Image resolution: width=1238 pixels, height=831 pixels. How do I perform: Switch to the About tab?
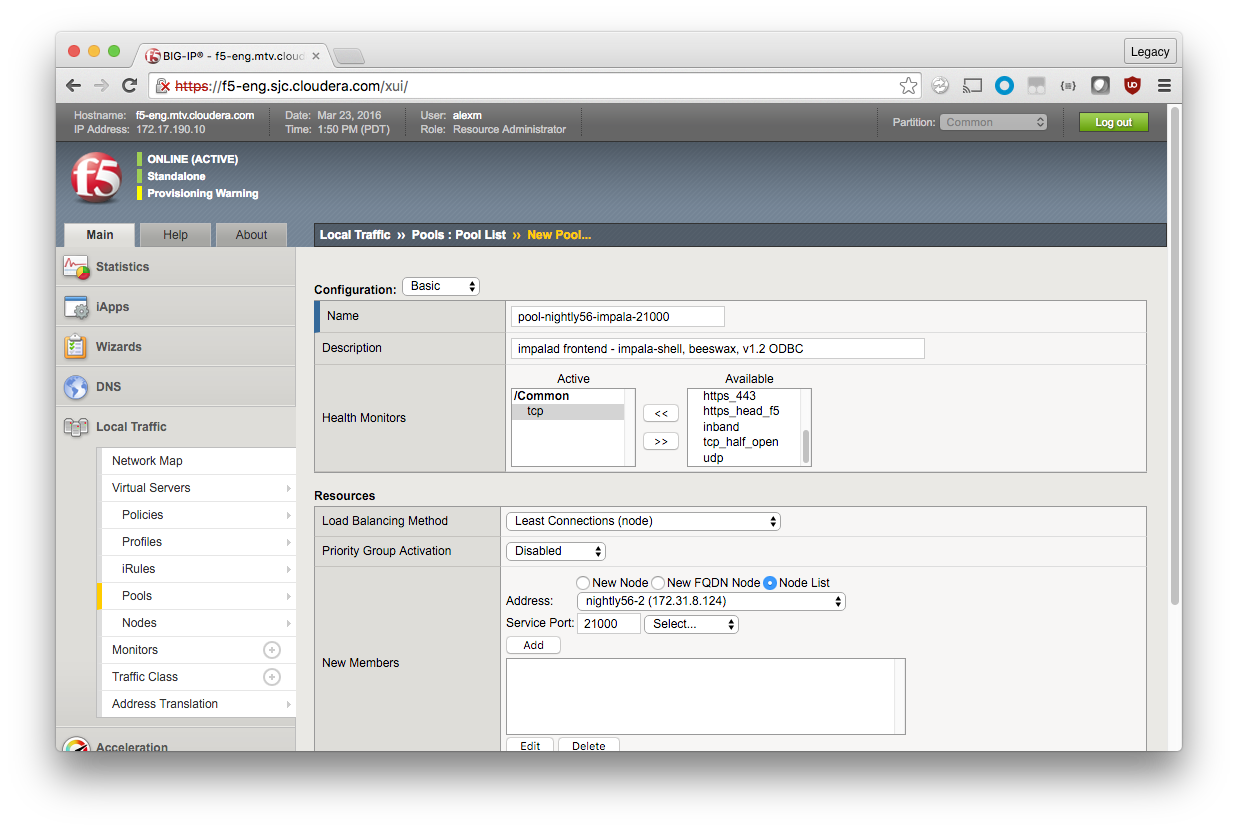[x=251, y=235]
